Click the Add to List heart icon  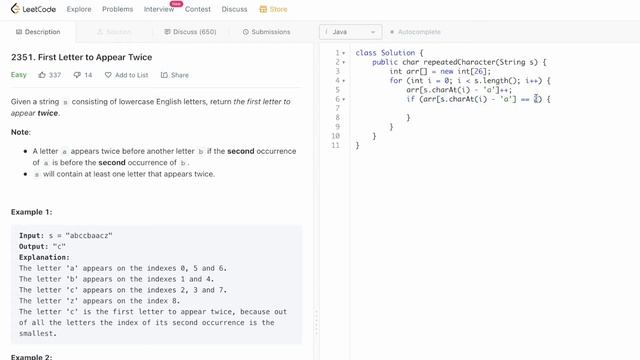click(x=108, y=75)
